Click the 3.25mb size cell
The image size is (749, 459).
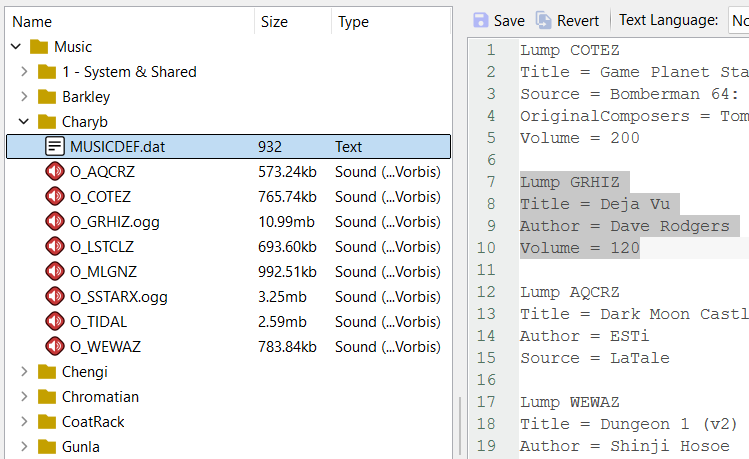[282, 297]
